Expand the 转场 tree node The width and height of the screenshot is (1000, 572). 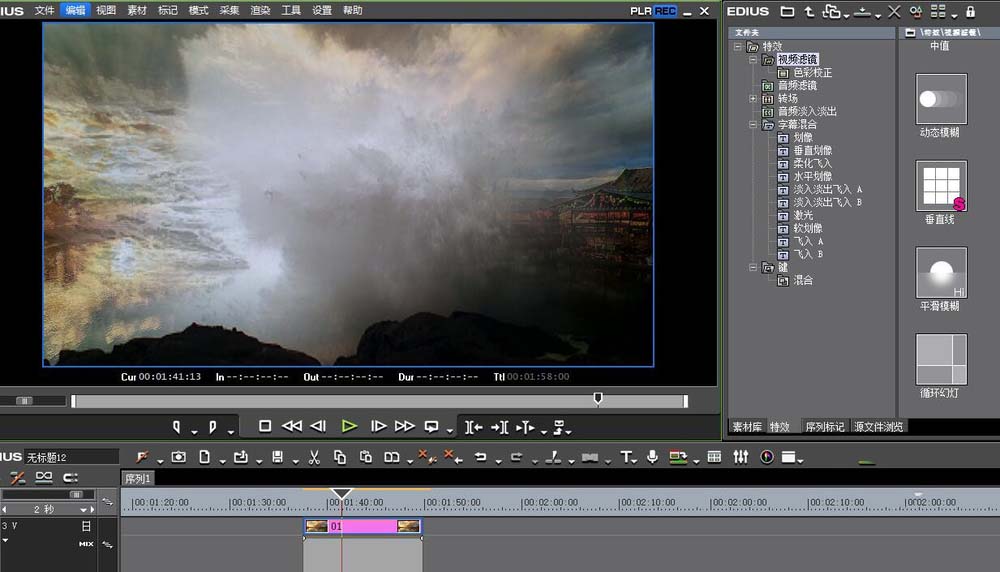click(753, 98)
